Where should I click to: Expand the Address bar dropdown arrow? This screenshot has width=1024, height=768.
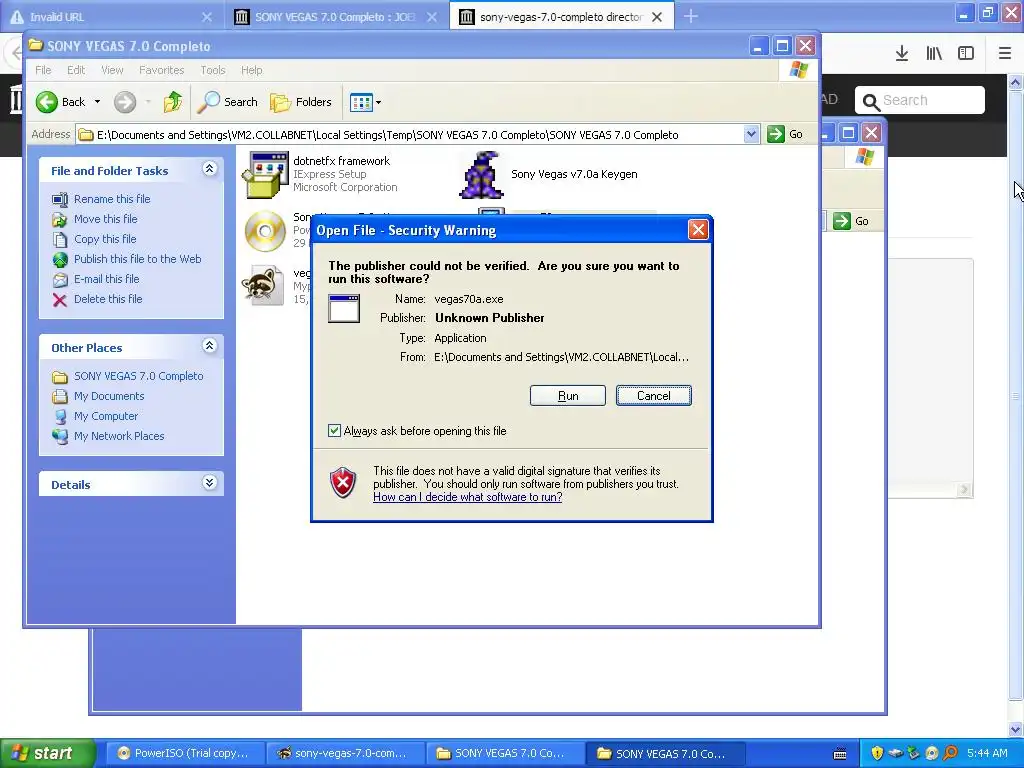click(752, 135)
